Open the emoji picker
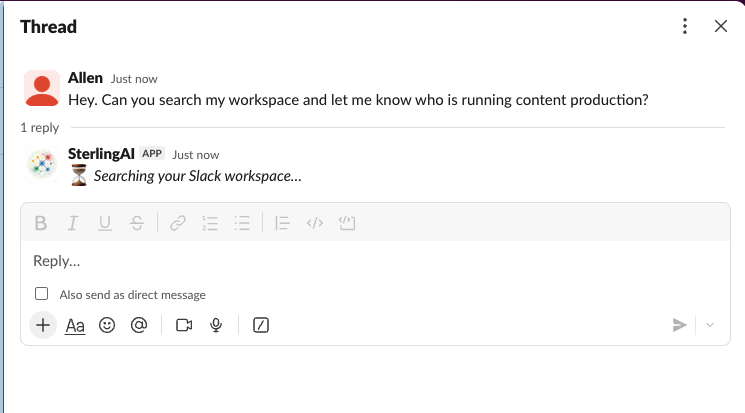 [x=107, y=325]
